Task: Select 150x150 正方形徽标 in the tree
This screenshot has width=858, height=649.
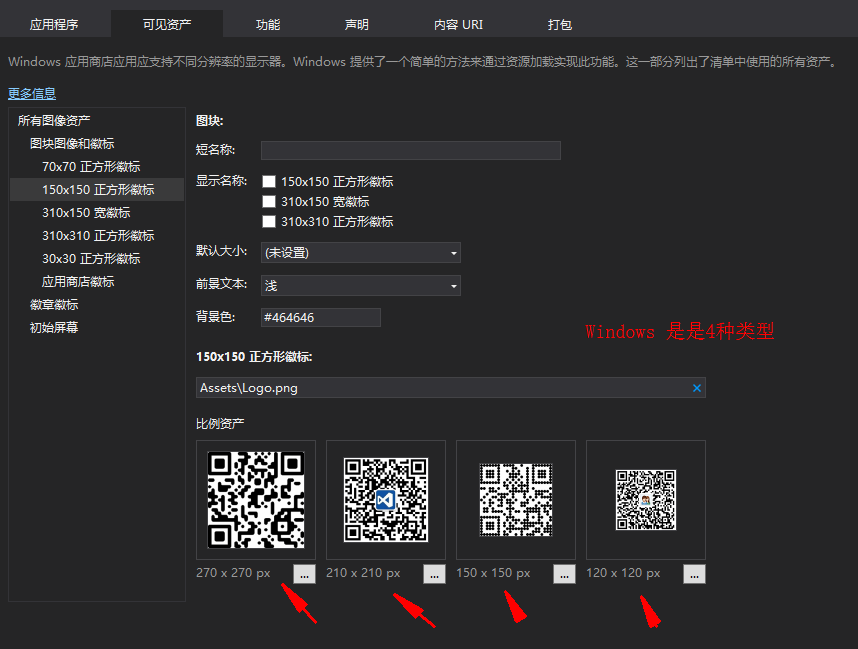Action: pos(97,189)
